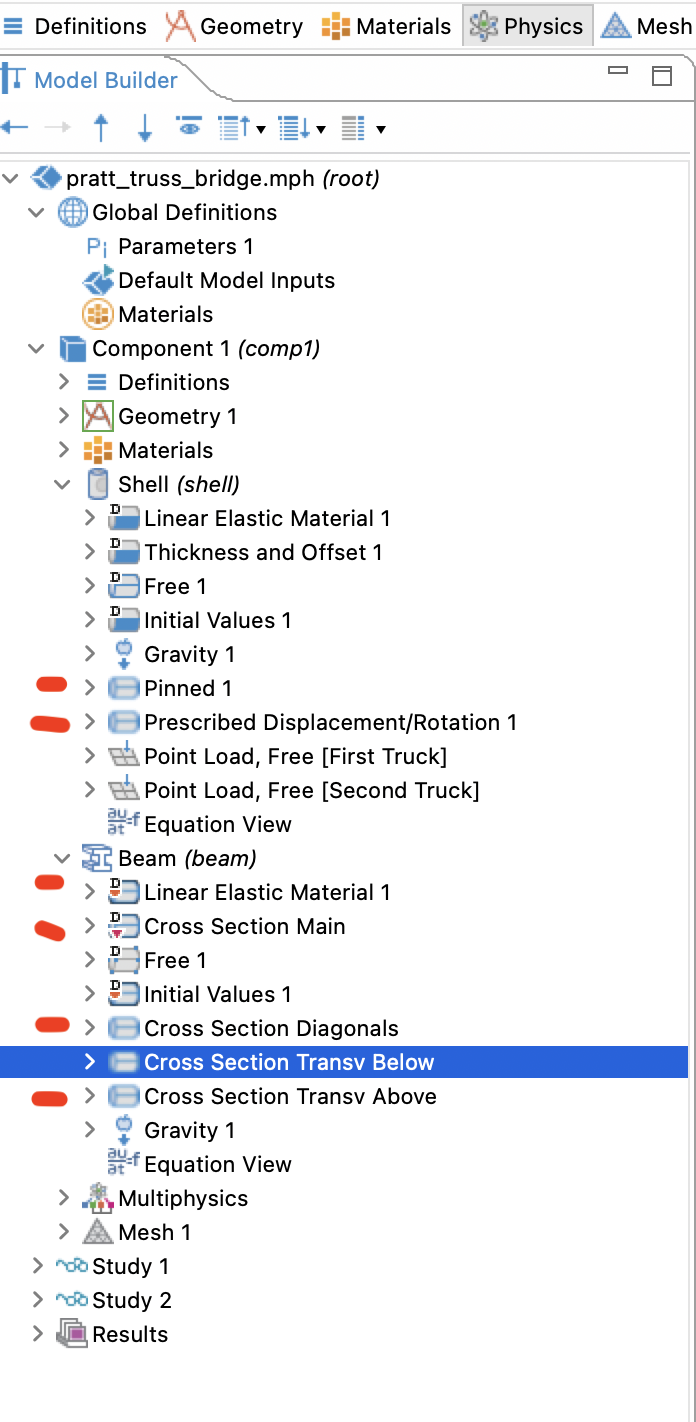Click the Multiphysics node icon
The image size is (696, 1422).
[97, 1198]
